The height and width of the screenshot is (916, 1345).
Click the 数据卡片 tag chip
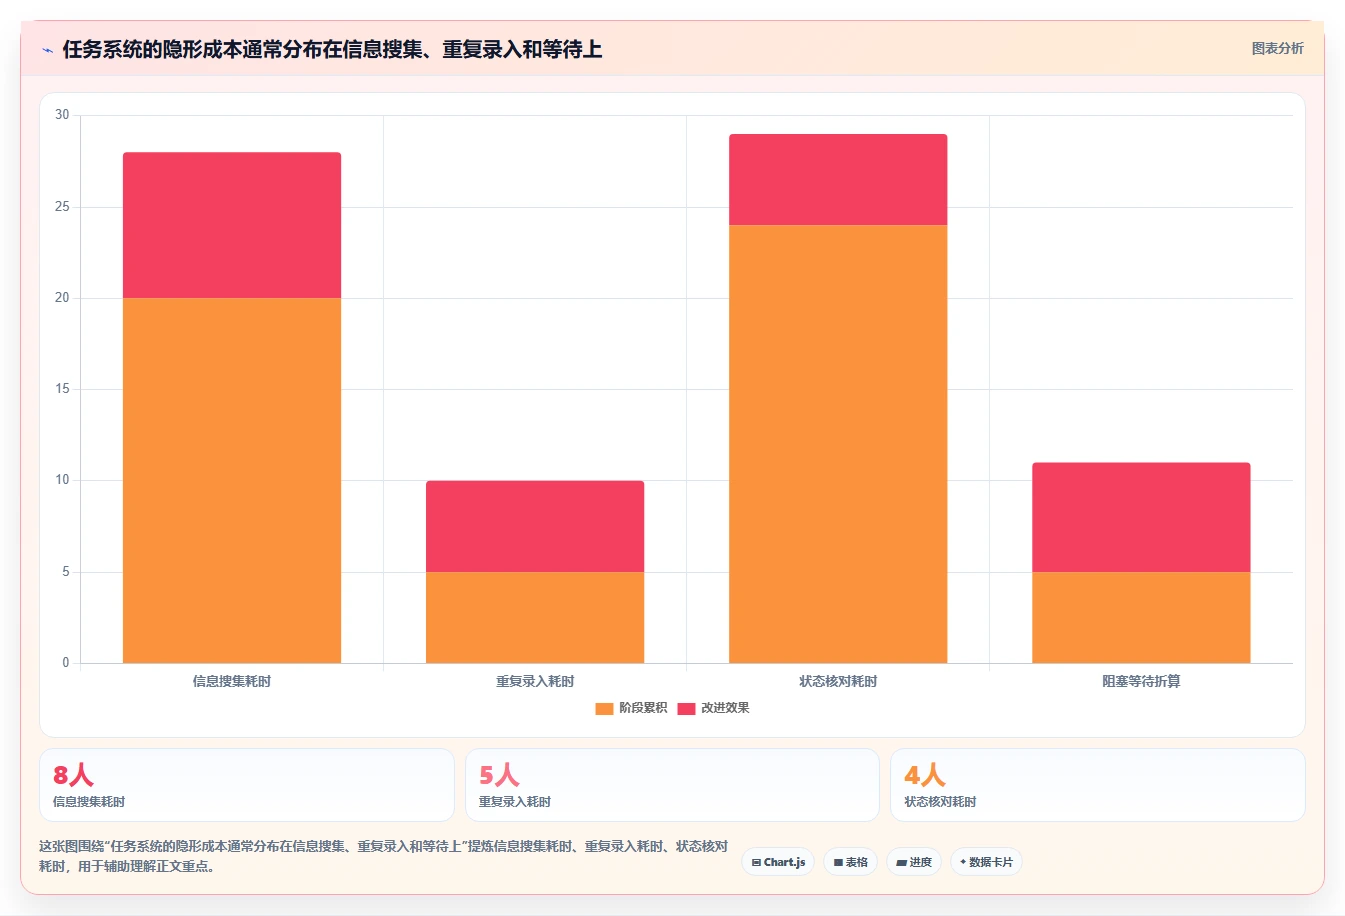986,862
